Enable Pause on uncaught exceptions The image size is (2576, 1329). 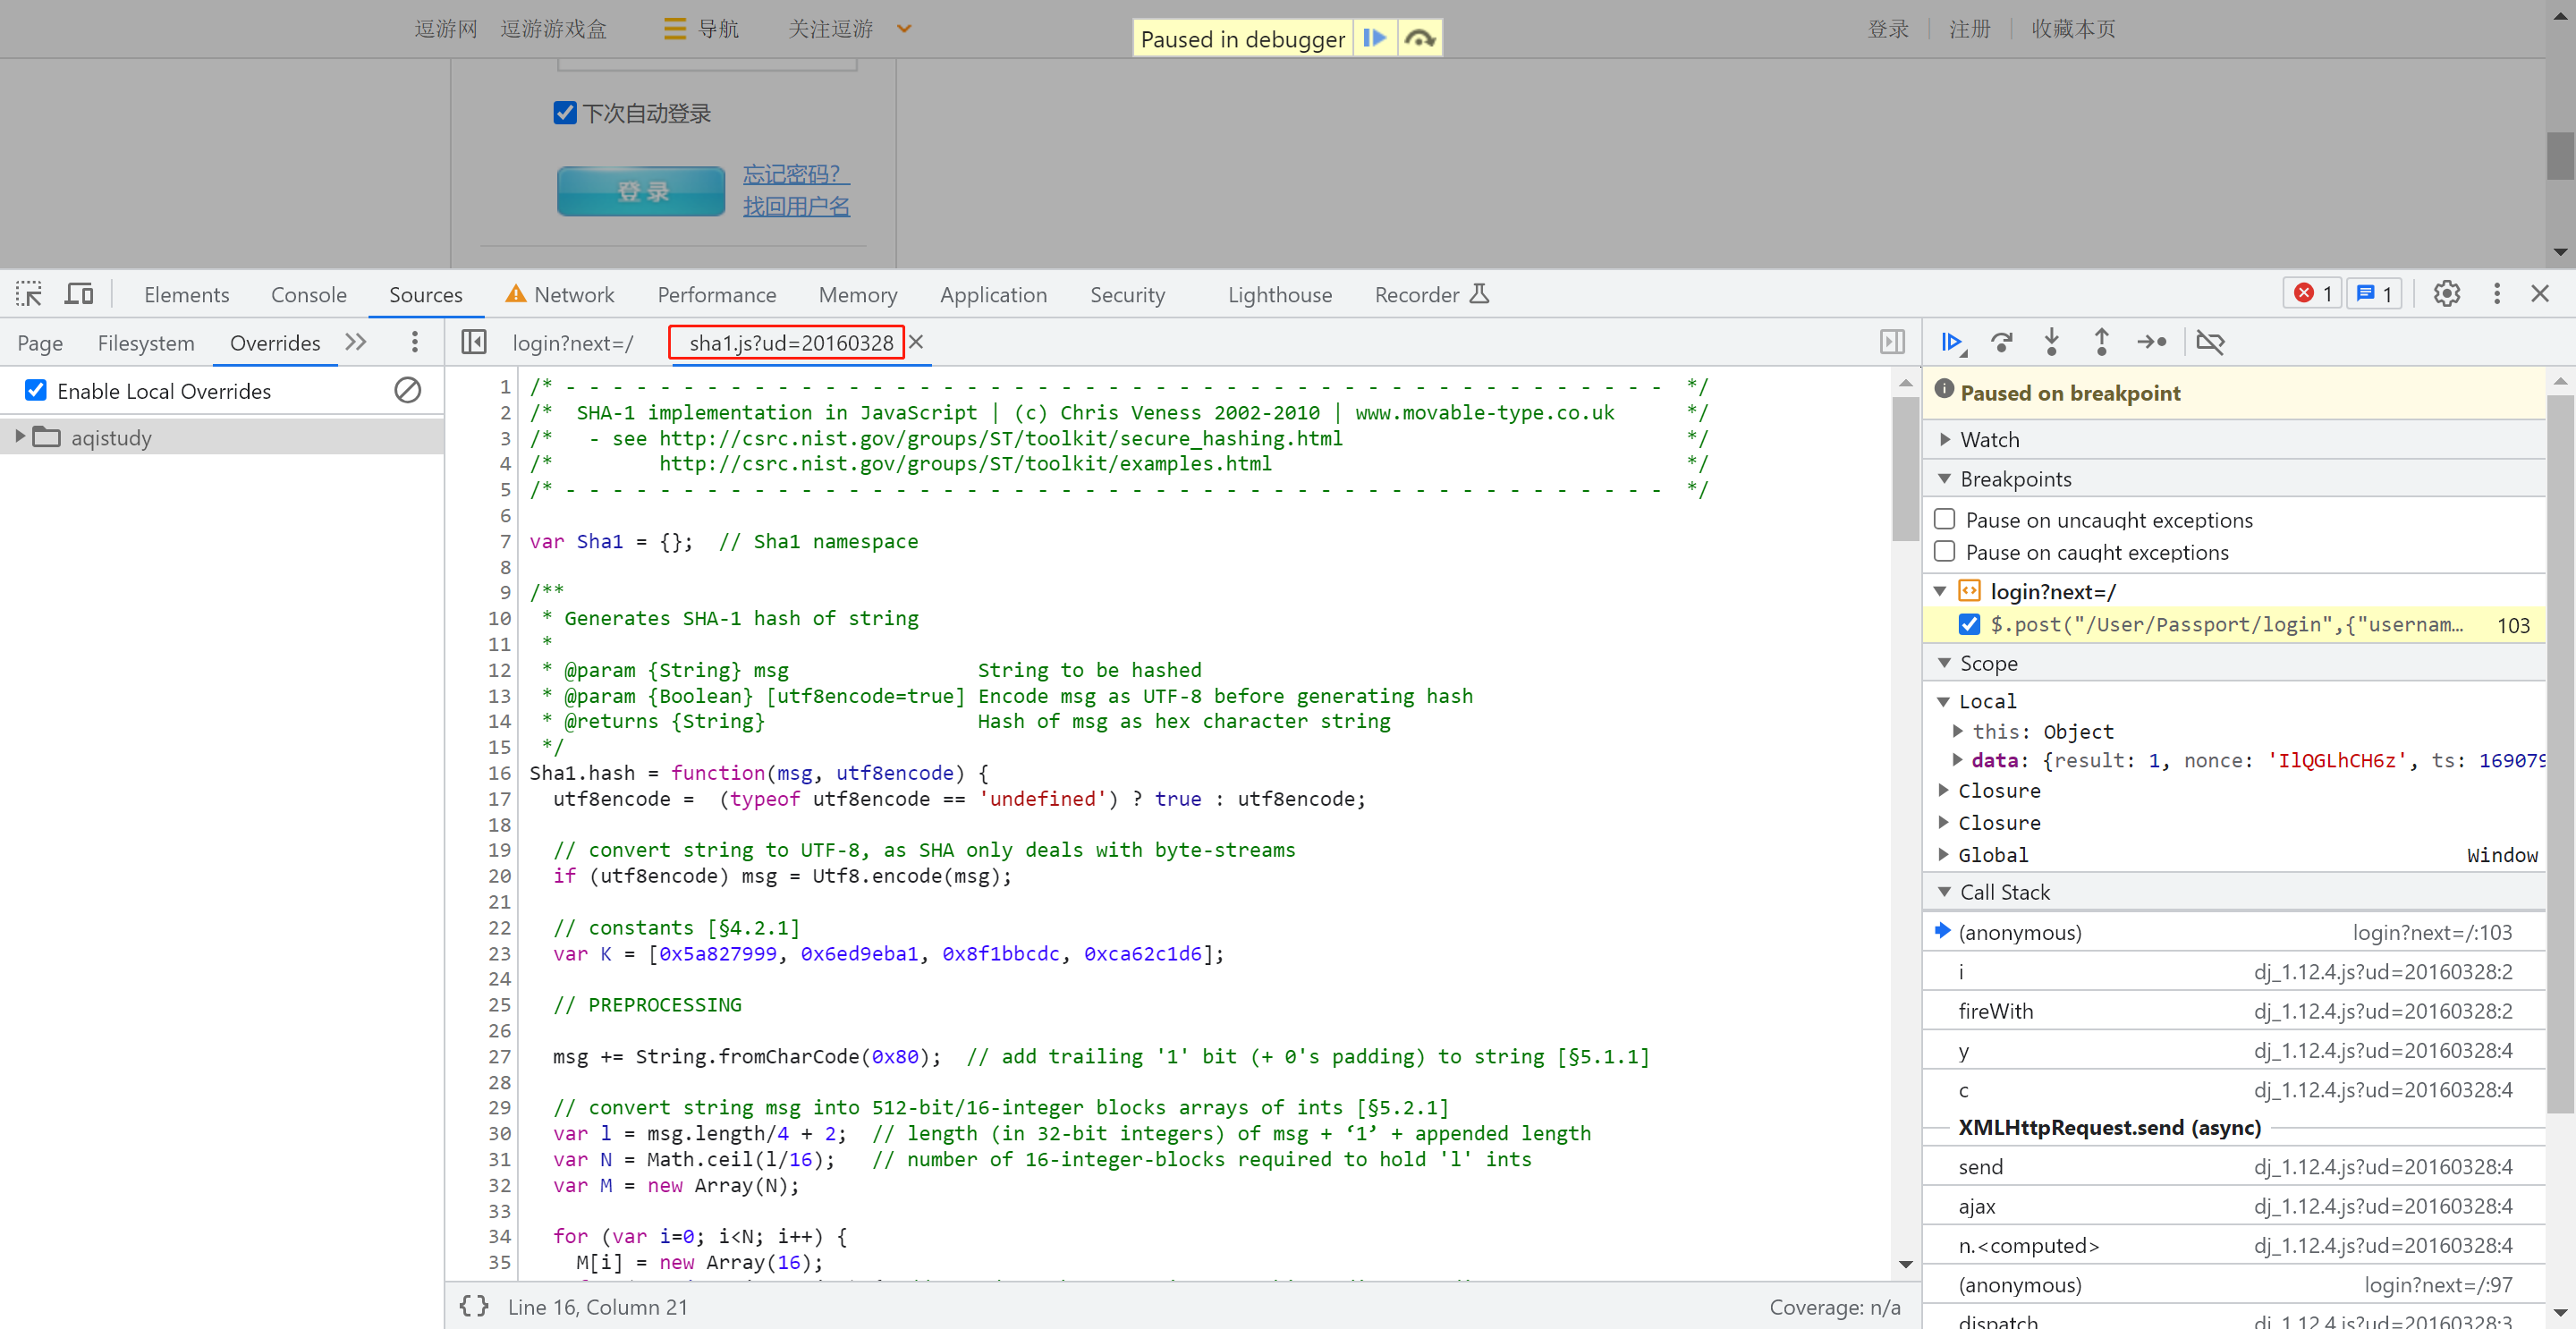click(1945, 519)
